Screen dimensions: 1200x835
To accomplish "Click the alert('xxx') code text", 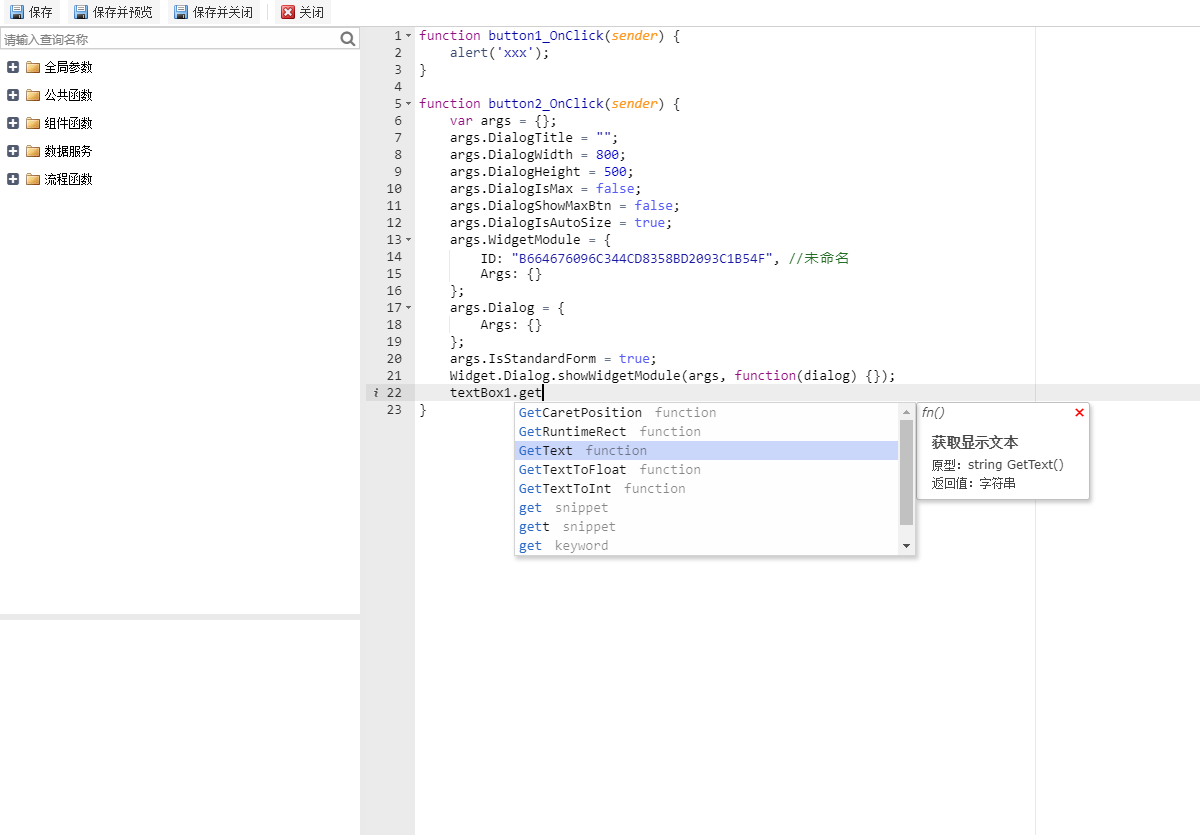I will pos(500,52).
